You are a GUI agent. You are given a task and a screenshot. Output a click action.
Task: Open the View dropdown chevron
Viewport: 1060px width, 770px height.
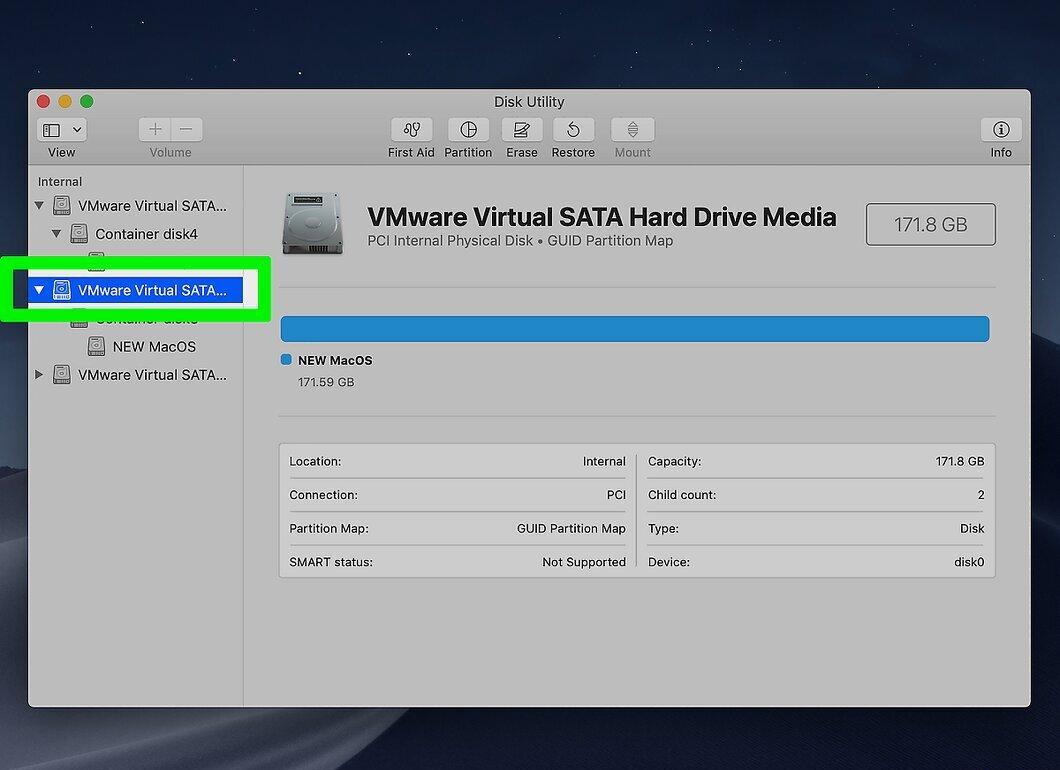click(x=77, y=130)
